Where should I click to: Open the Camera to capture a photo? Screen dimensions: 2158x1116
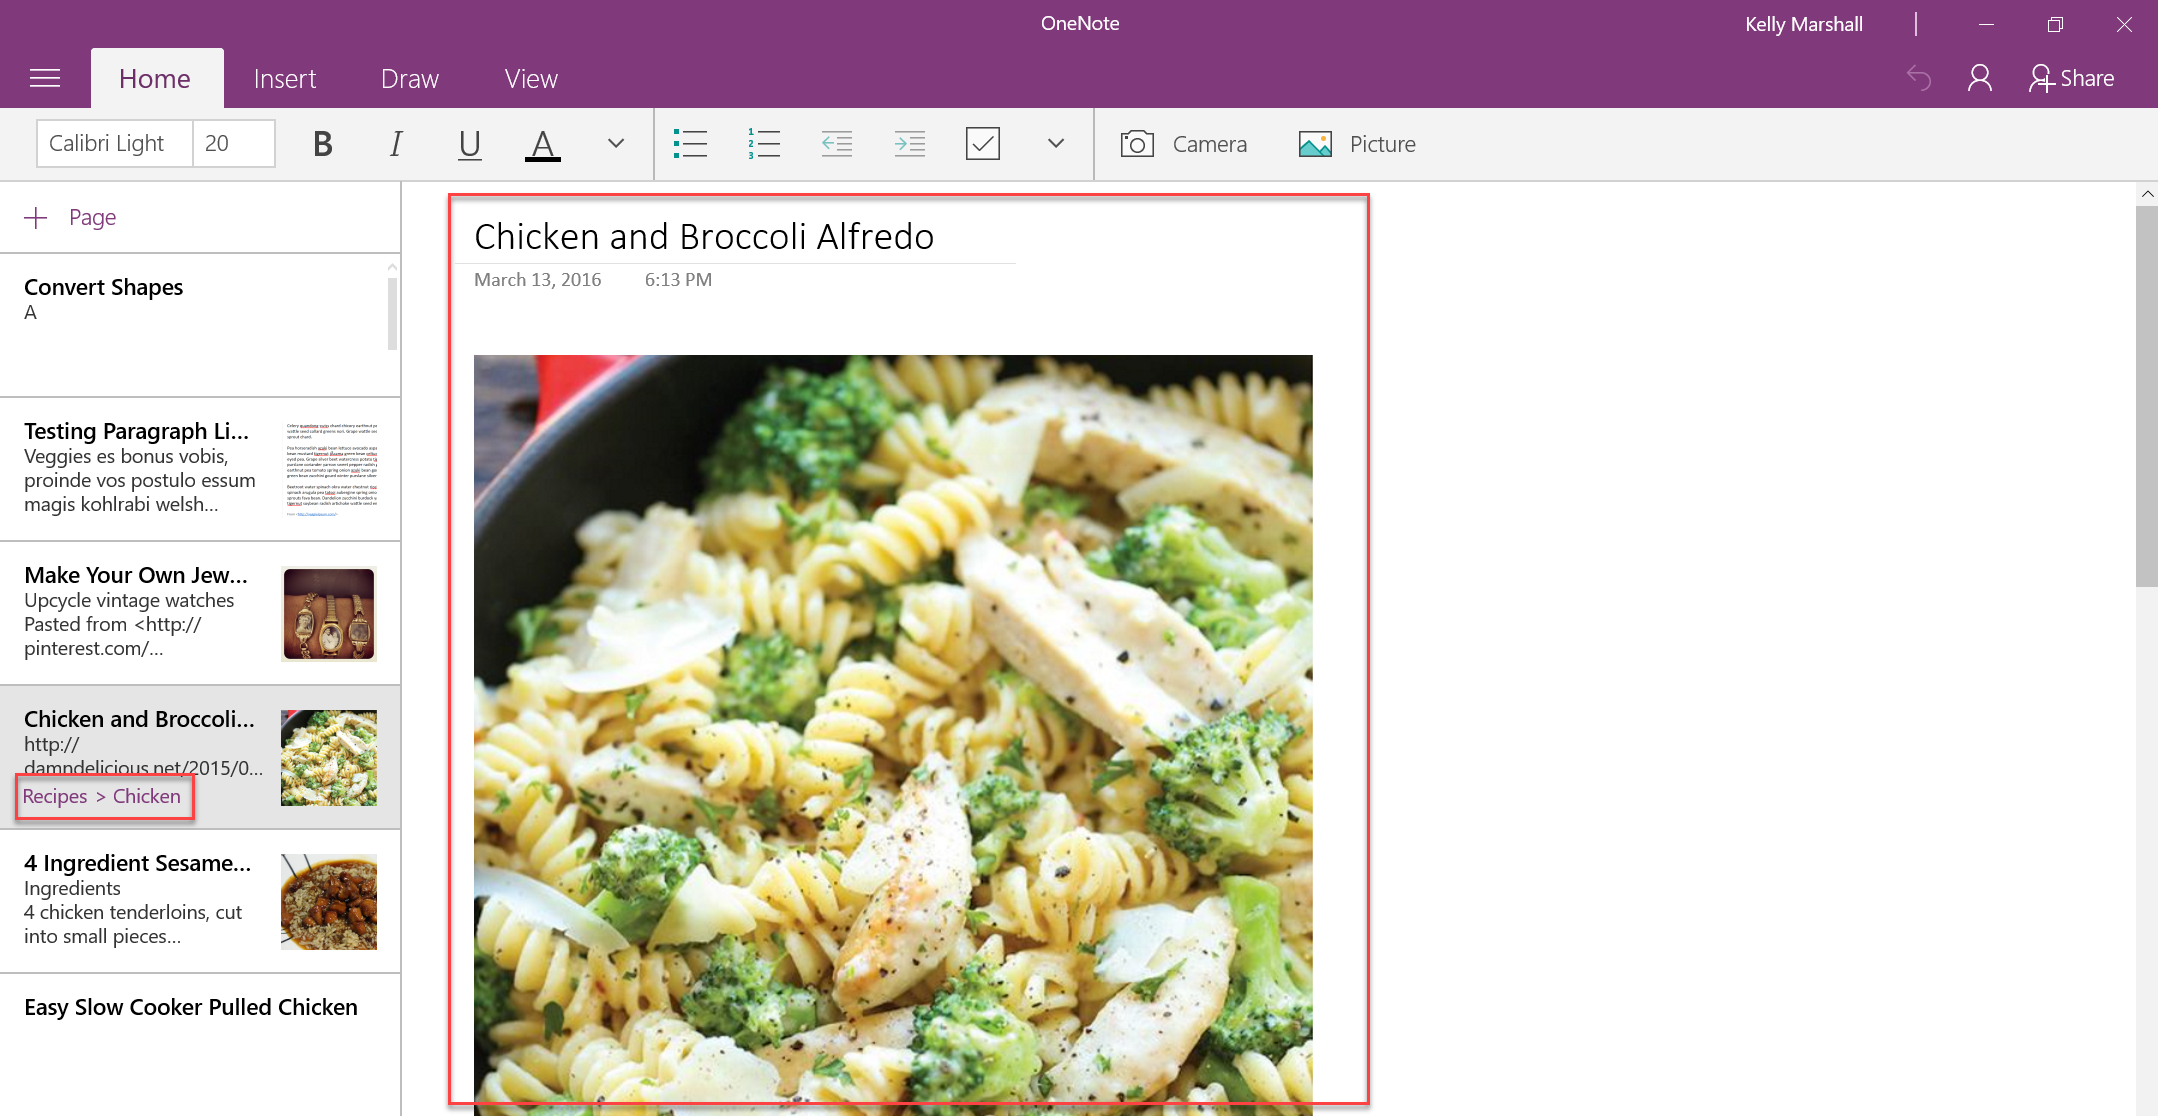(x=1185, y=143)
